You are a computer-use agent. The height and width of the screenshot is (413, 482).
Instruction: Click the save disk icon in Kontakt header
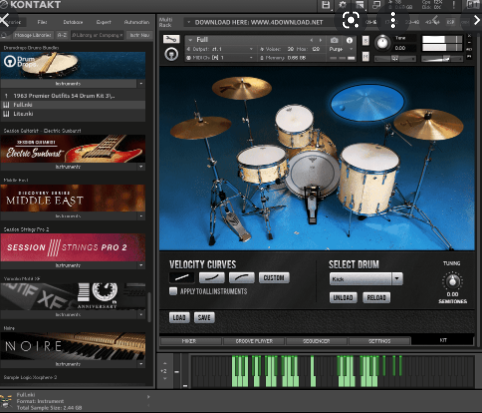326,5
